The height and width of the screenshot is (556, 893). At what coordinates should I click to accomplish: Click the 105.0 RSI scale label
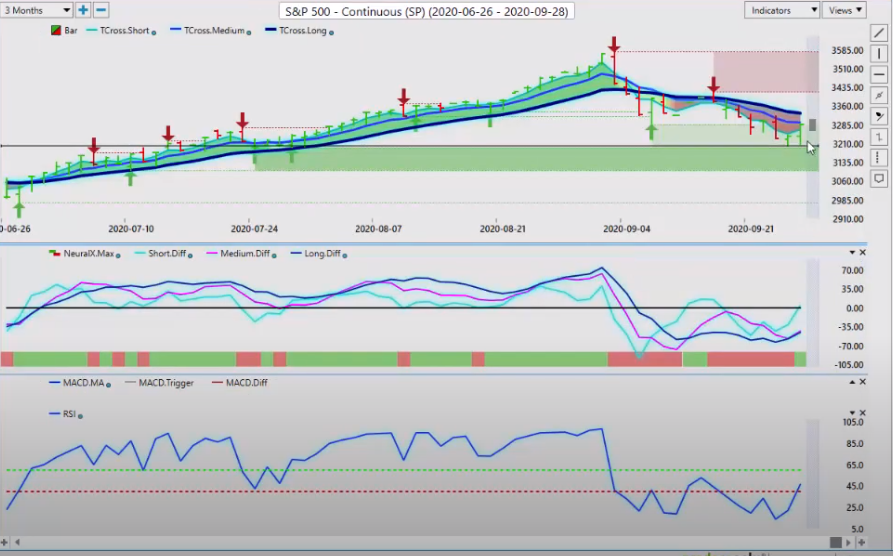pyautogui.click(x=853, y=422)
